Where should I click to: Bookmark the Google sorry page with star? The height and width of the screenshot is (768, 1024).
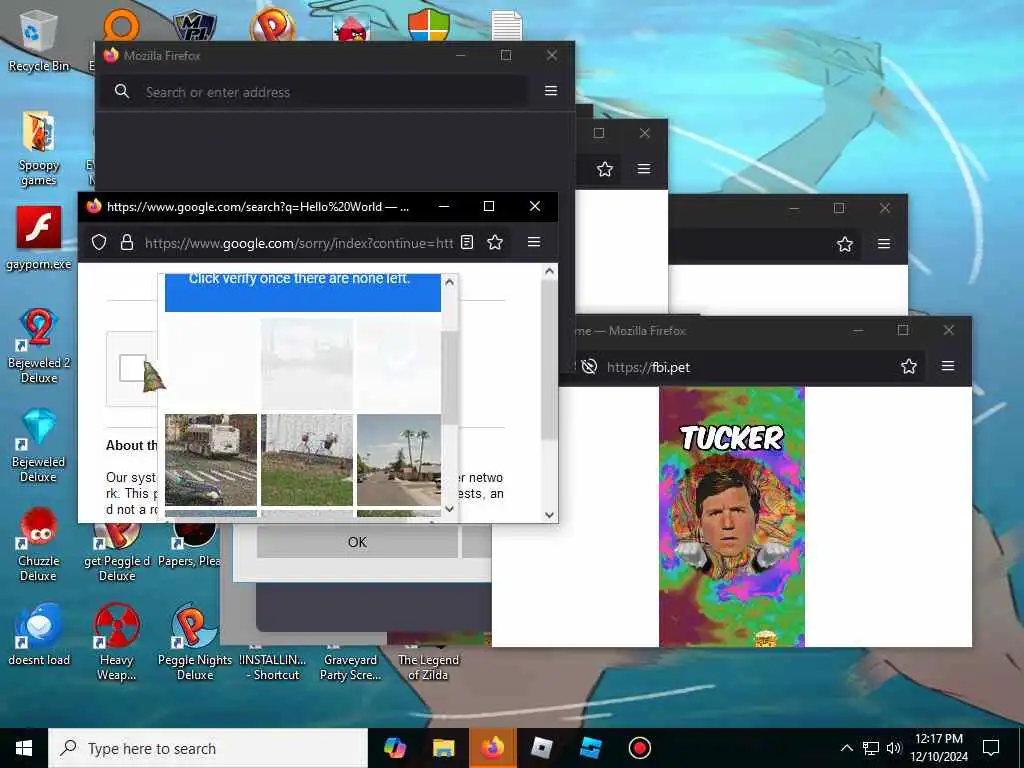[495, 242]
